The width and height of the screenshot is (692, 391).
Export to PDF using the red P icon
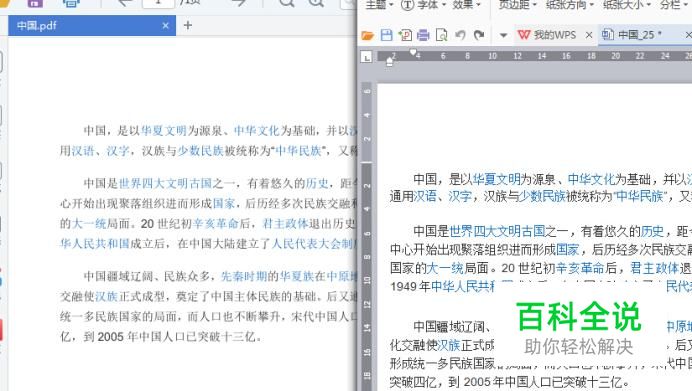pyautogui.click(x=405, y=35)
